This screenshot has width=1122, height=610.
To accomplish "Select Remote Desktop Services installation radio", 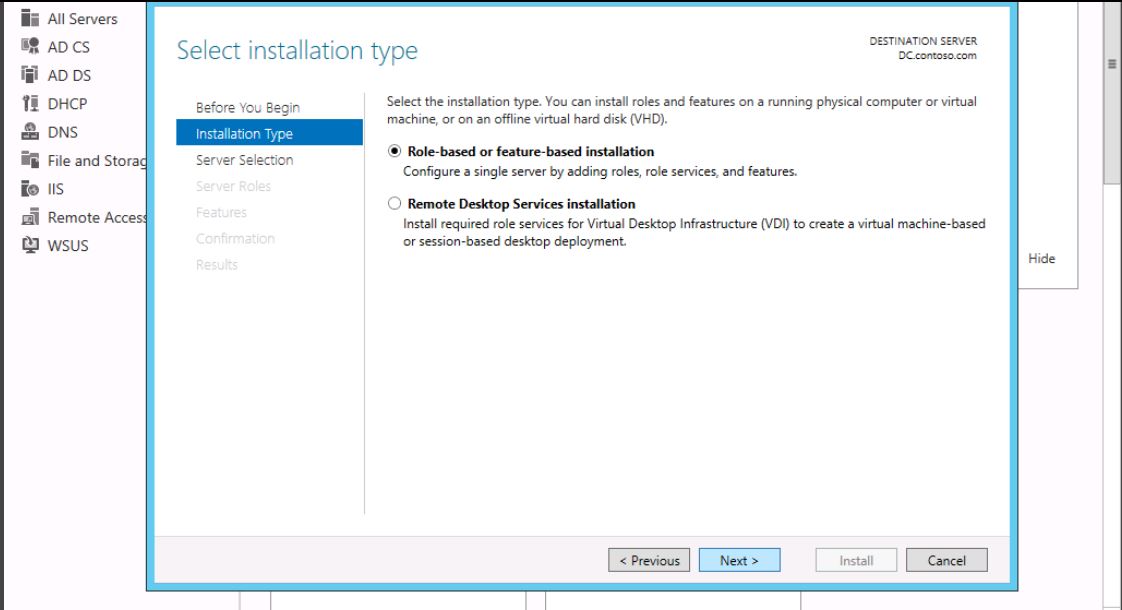I will pyautogui.click(x=394, y=203).
